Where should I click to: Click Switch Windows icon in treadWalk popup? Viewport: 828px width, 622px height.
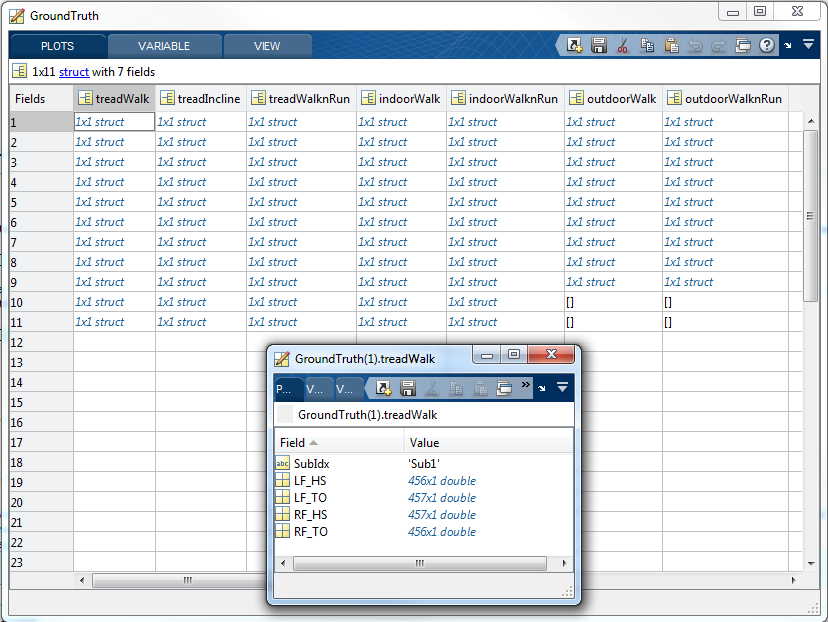click(504, 388)
